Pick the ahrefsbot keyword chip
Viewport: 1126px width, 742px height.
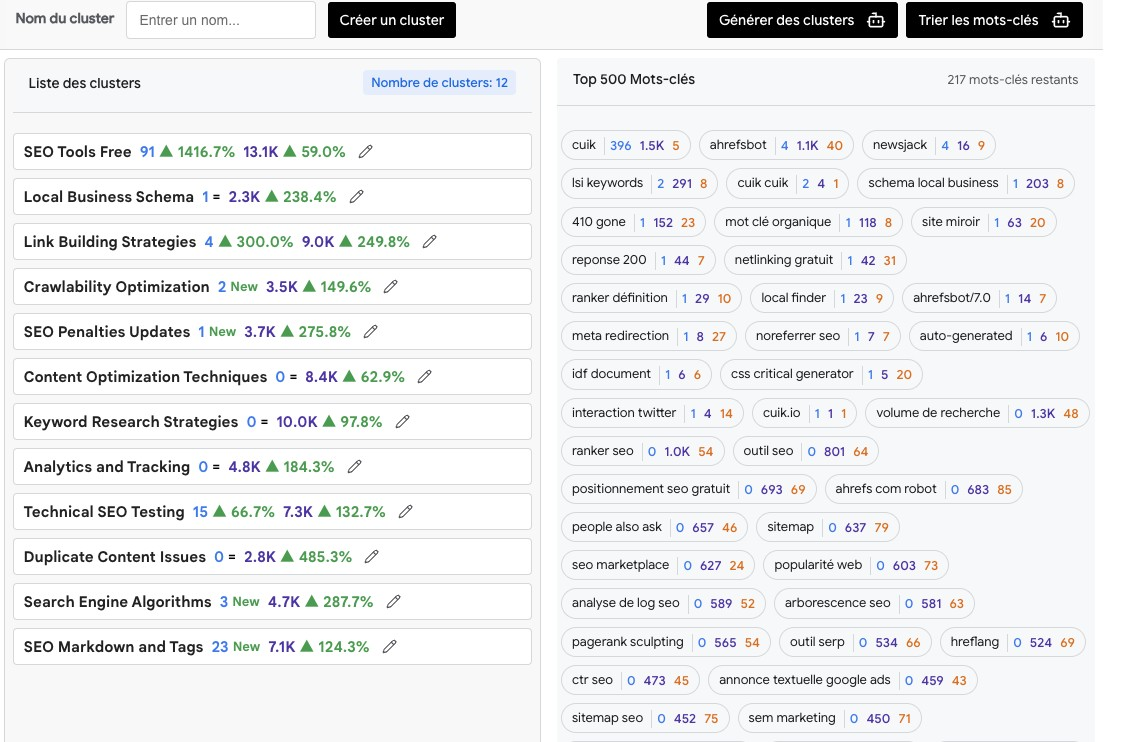coord(776,145)
